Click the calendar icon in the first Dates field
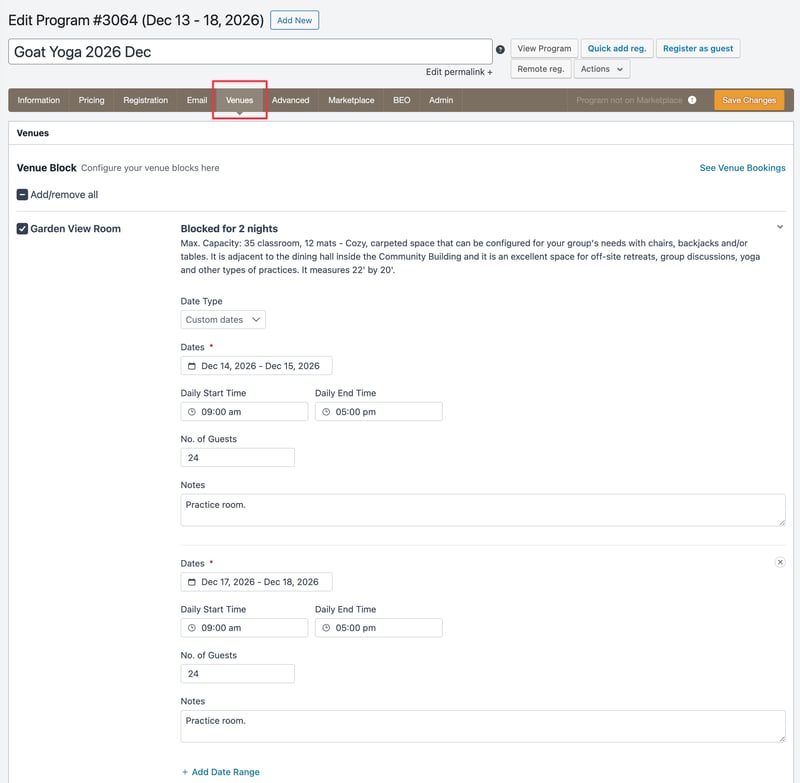 pos(191,365)
